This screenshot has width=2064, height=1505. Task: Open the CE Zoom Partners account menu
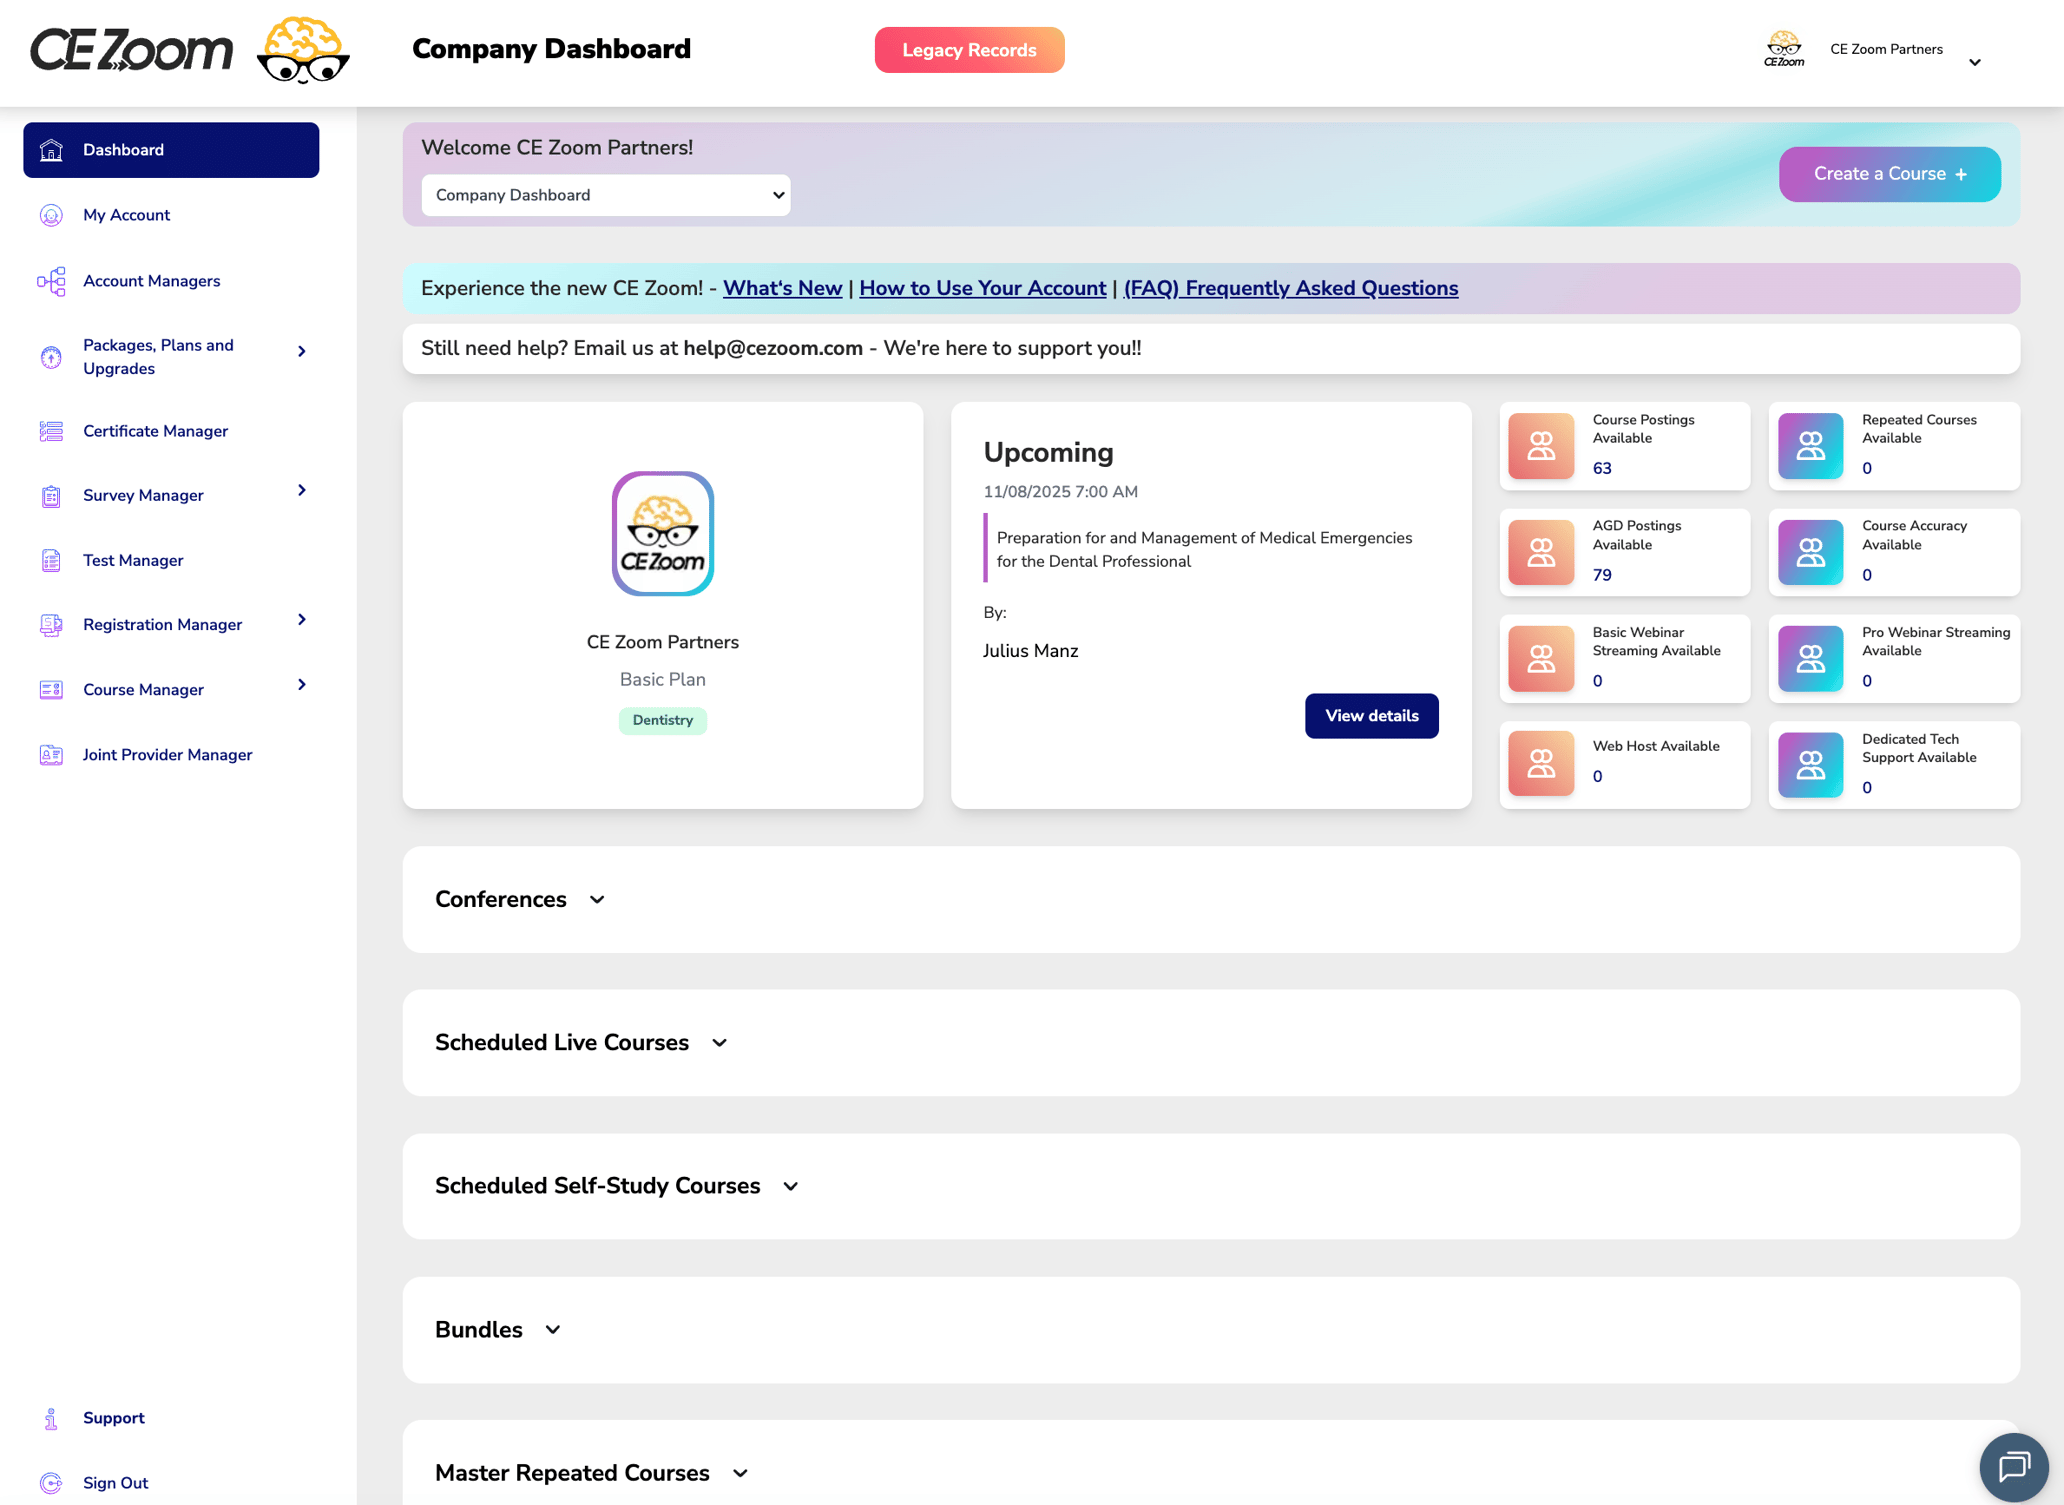(1975, 61)
